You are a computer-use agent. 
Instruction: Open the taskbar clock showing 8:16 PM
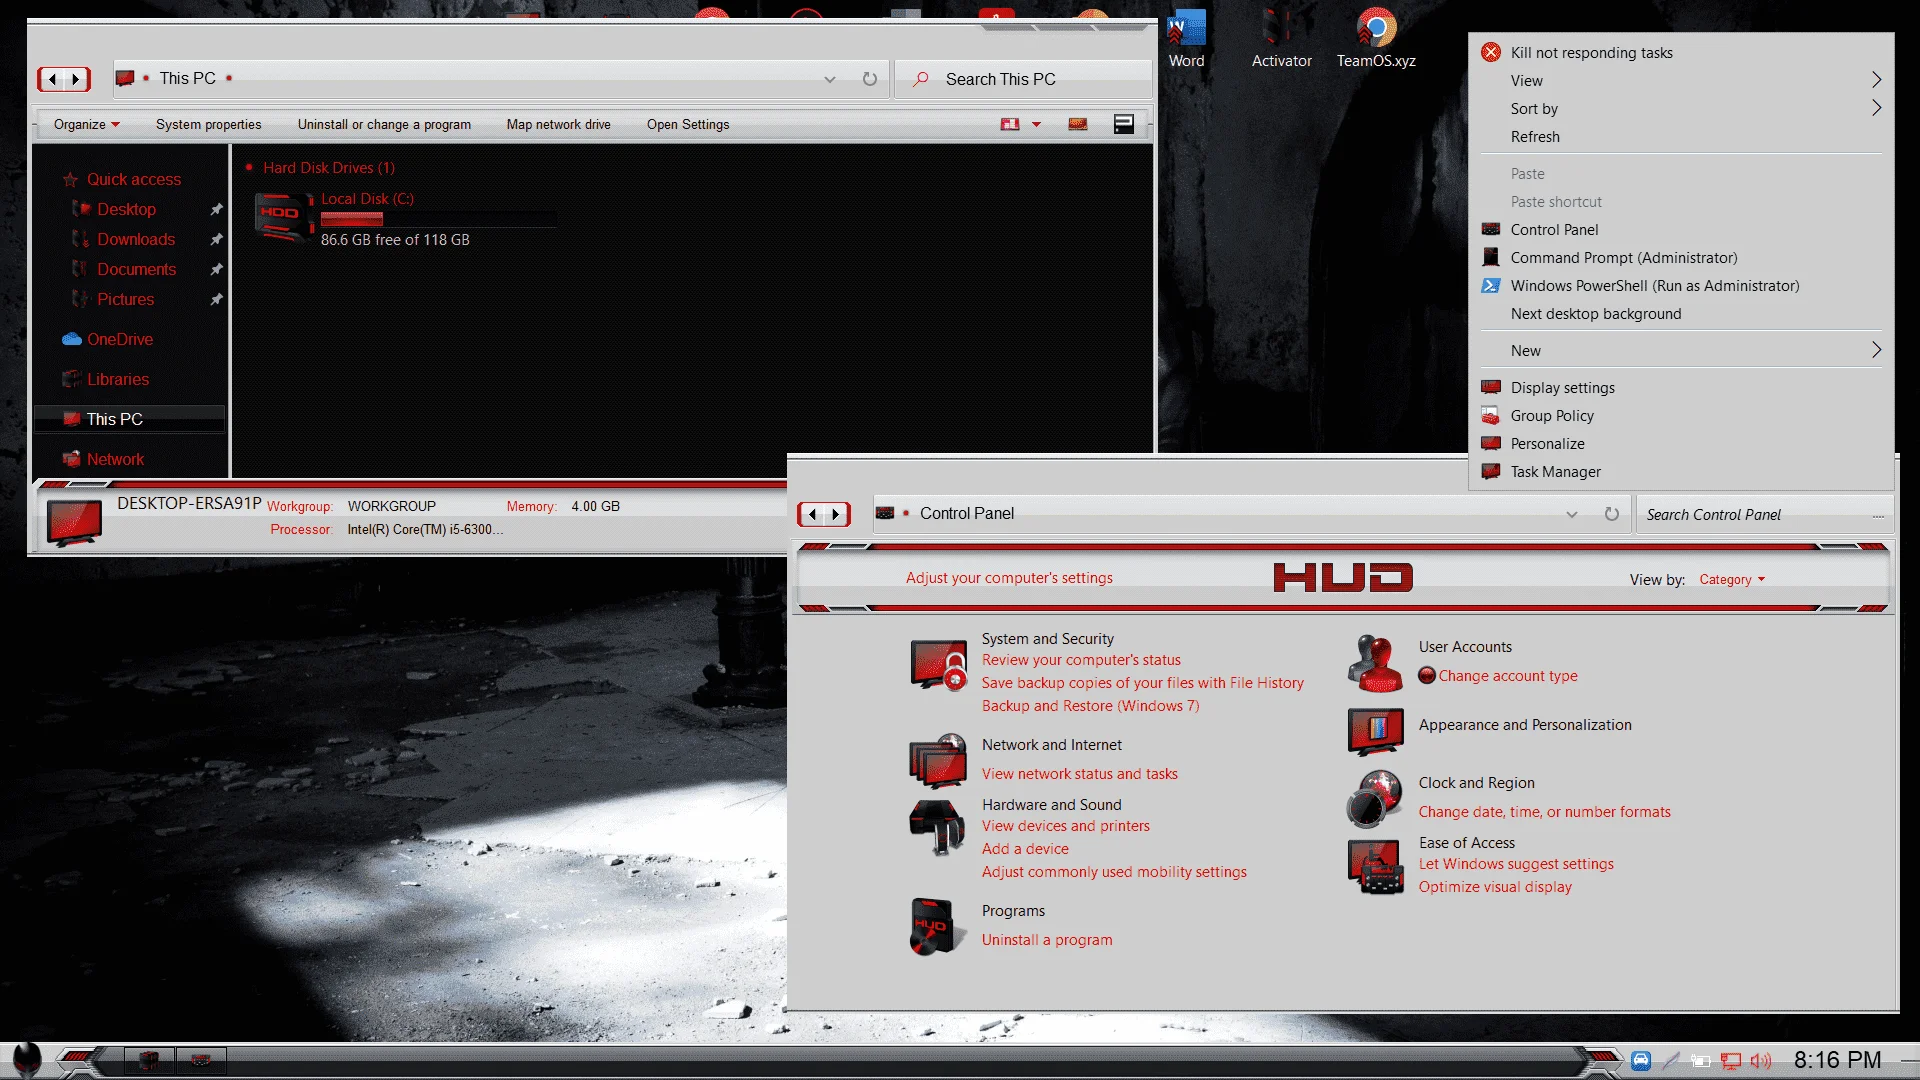(1837, 1060)
